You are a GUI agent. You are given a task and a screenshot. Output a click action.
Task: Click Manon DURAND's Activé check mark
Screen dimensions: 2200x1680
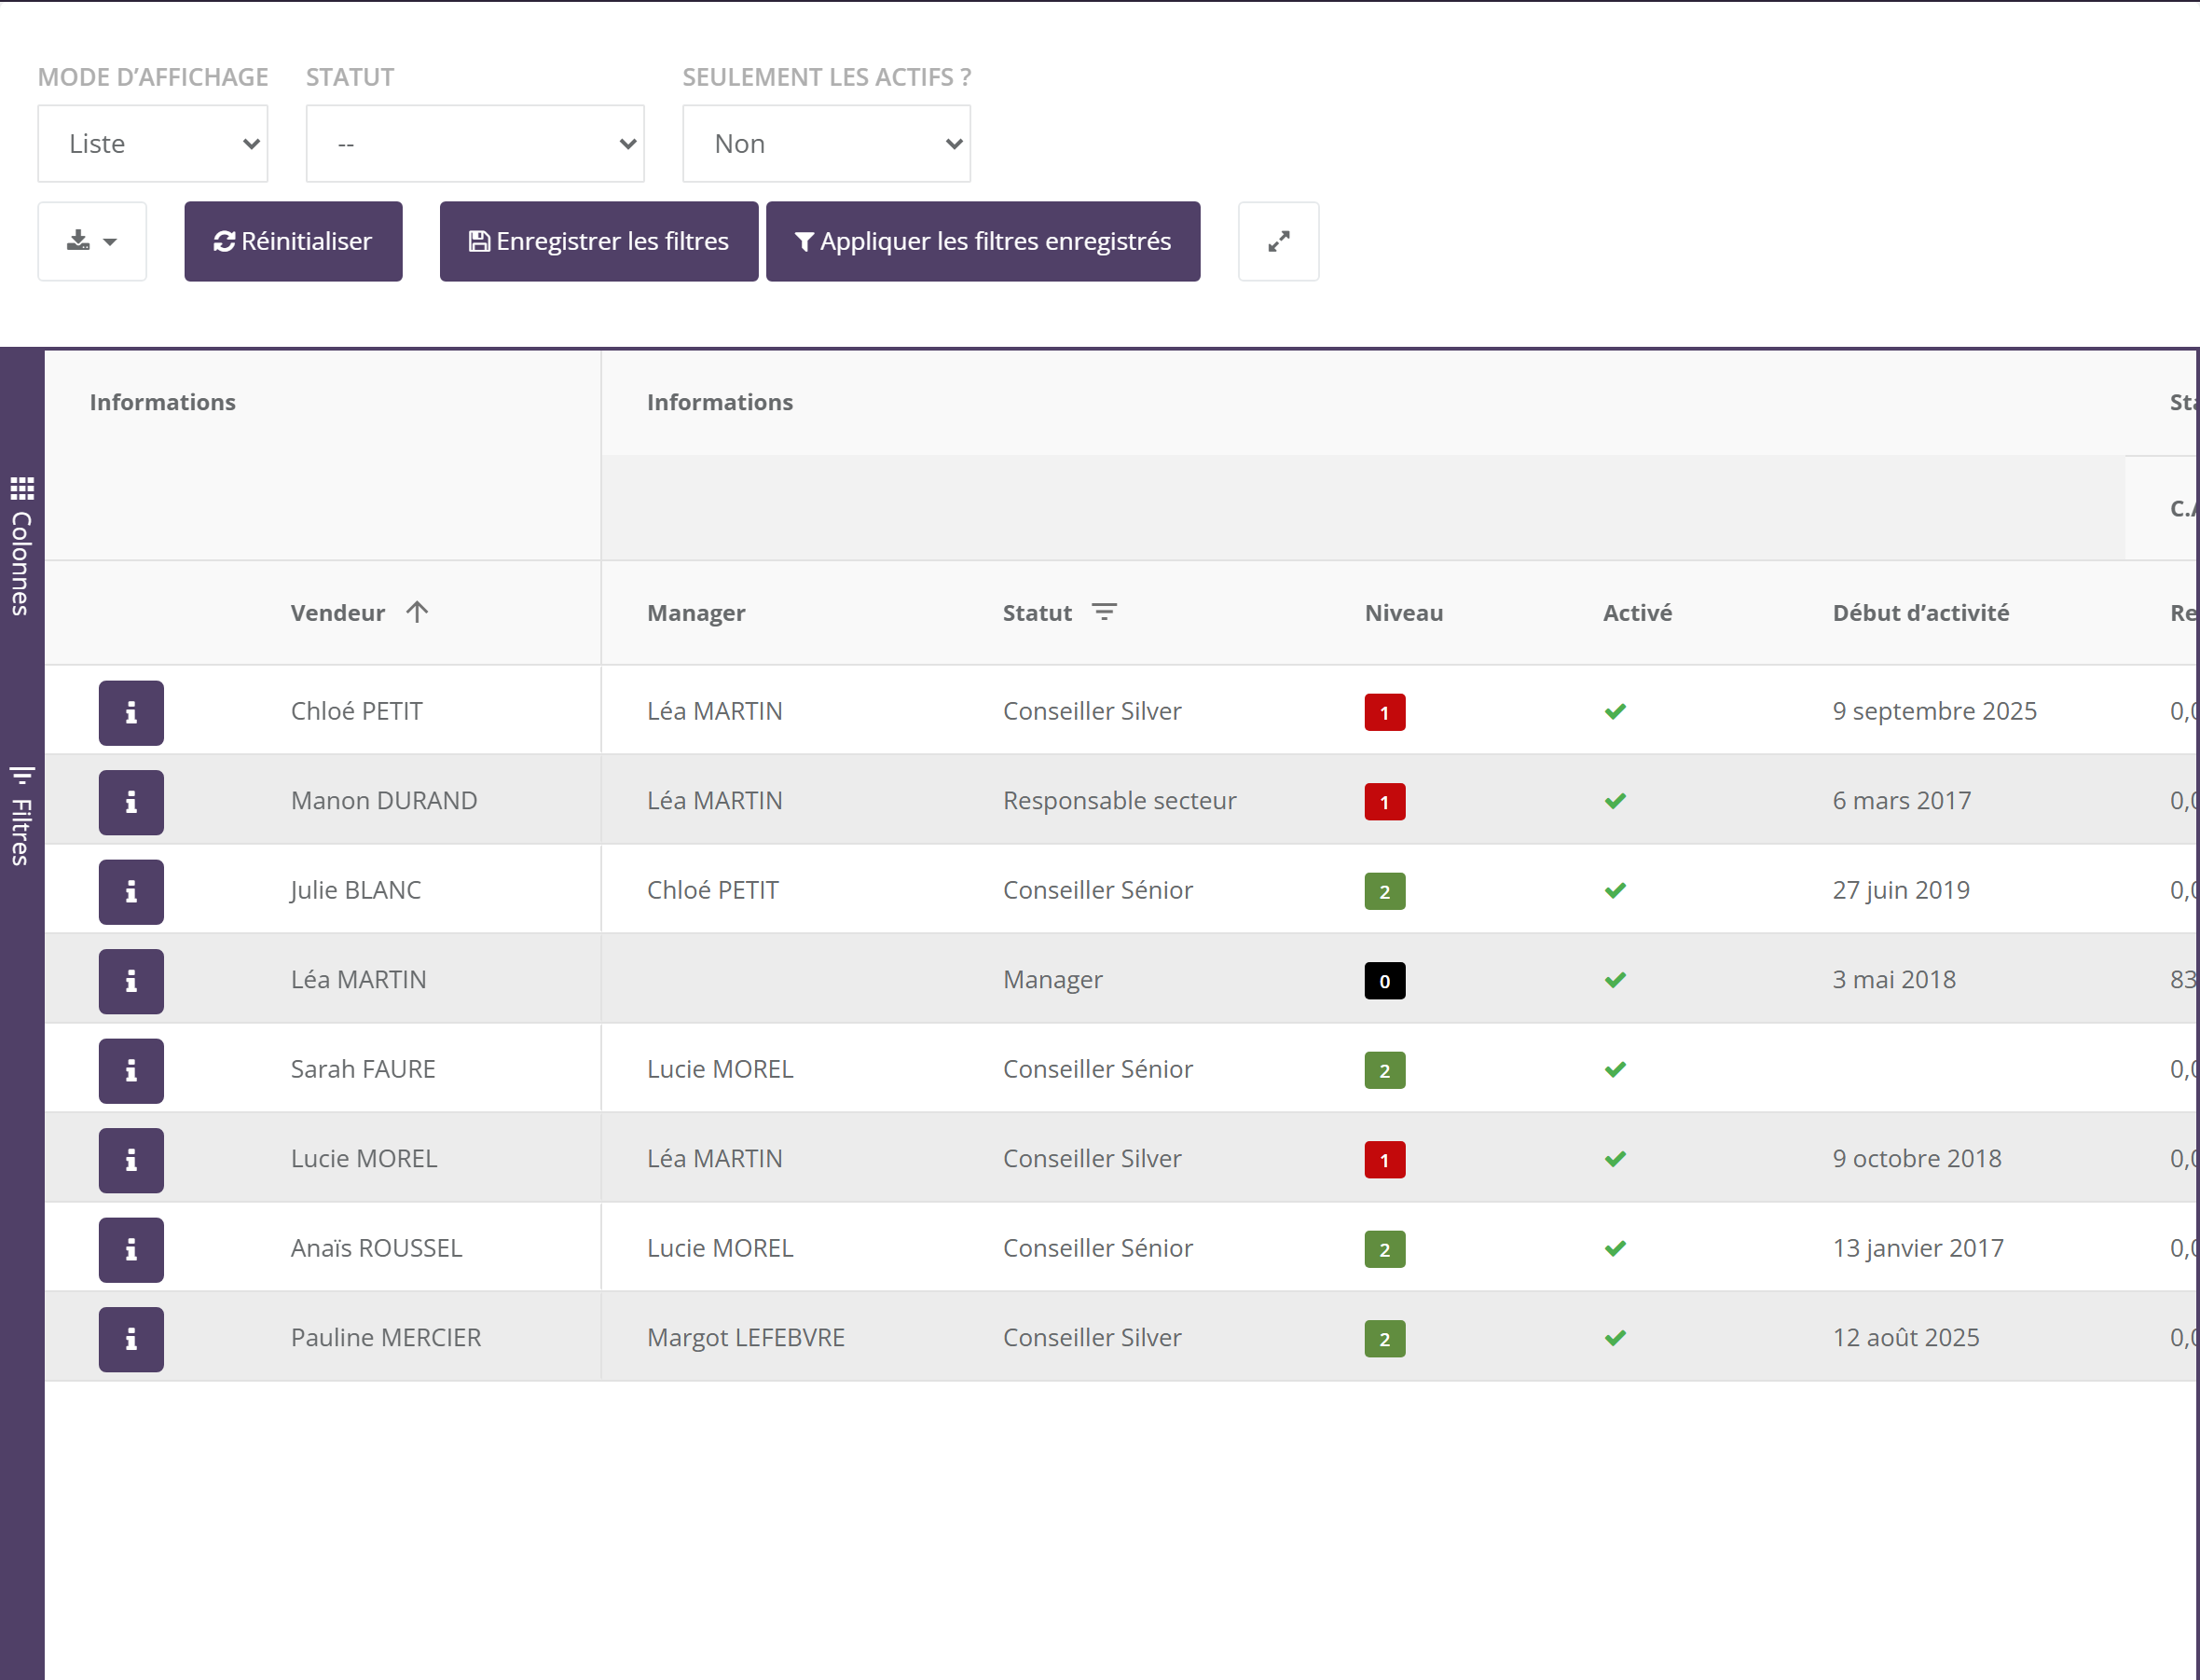[x=1615, y=801]
